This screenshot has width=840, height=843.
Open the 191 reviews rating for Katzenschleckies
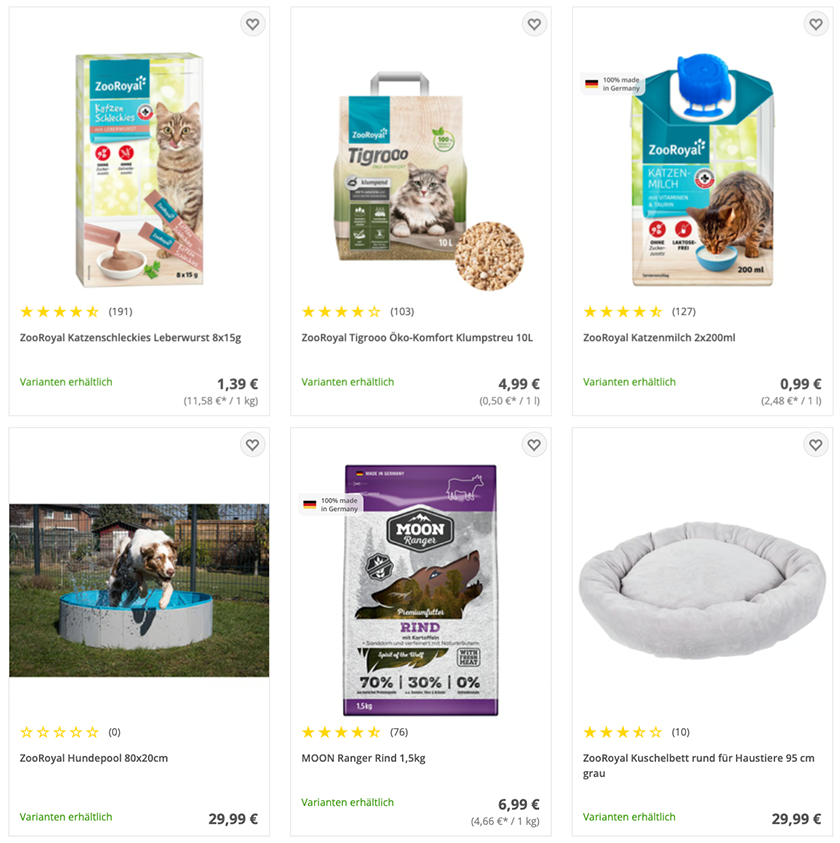(76, 311)
